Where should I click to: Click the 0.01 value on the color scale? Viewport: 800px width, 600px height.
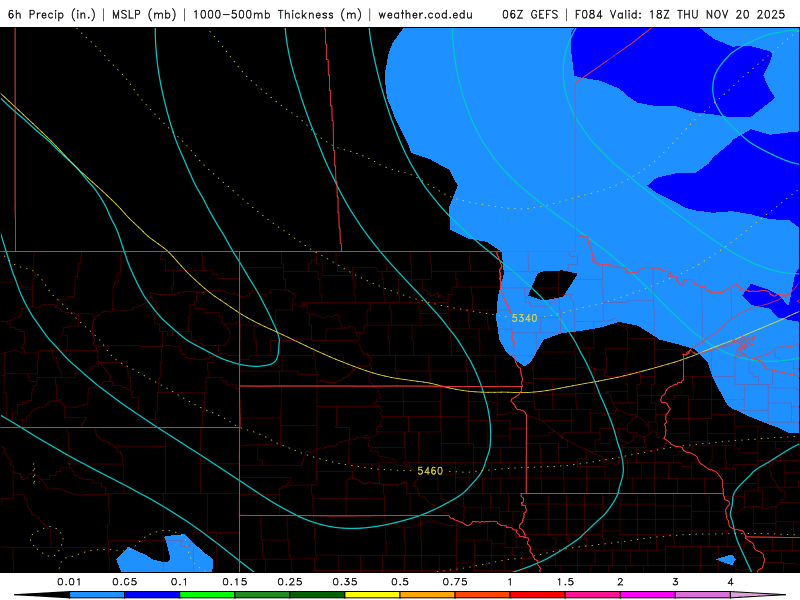pos(69,582)
